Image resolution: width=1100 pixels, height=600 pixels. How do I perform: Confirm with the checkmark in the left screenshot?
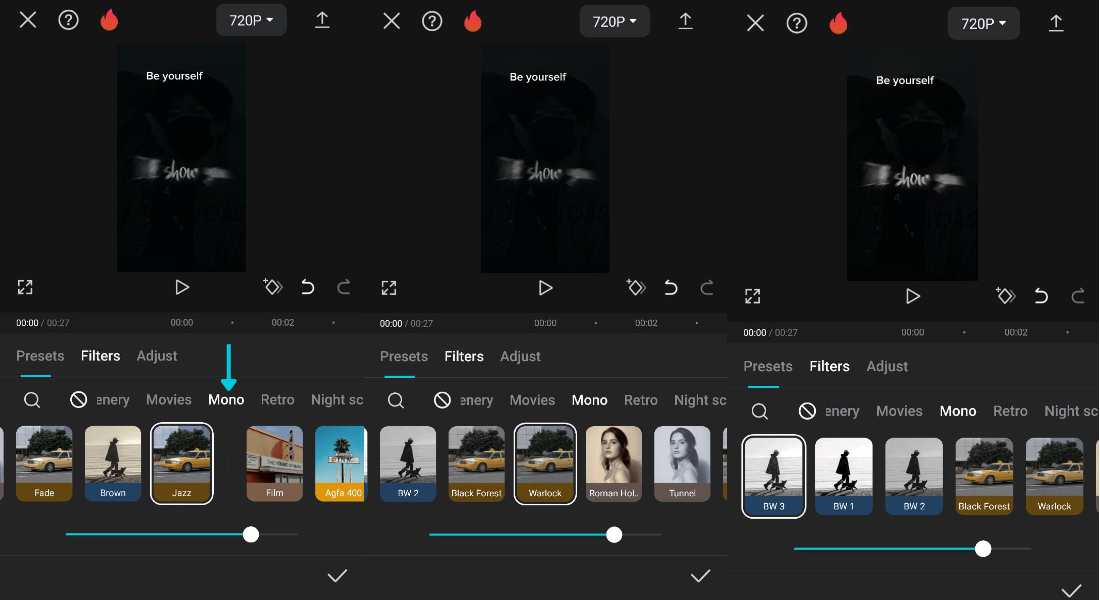(337, 575)
